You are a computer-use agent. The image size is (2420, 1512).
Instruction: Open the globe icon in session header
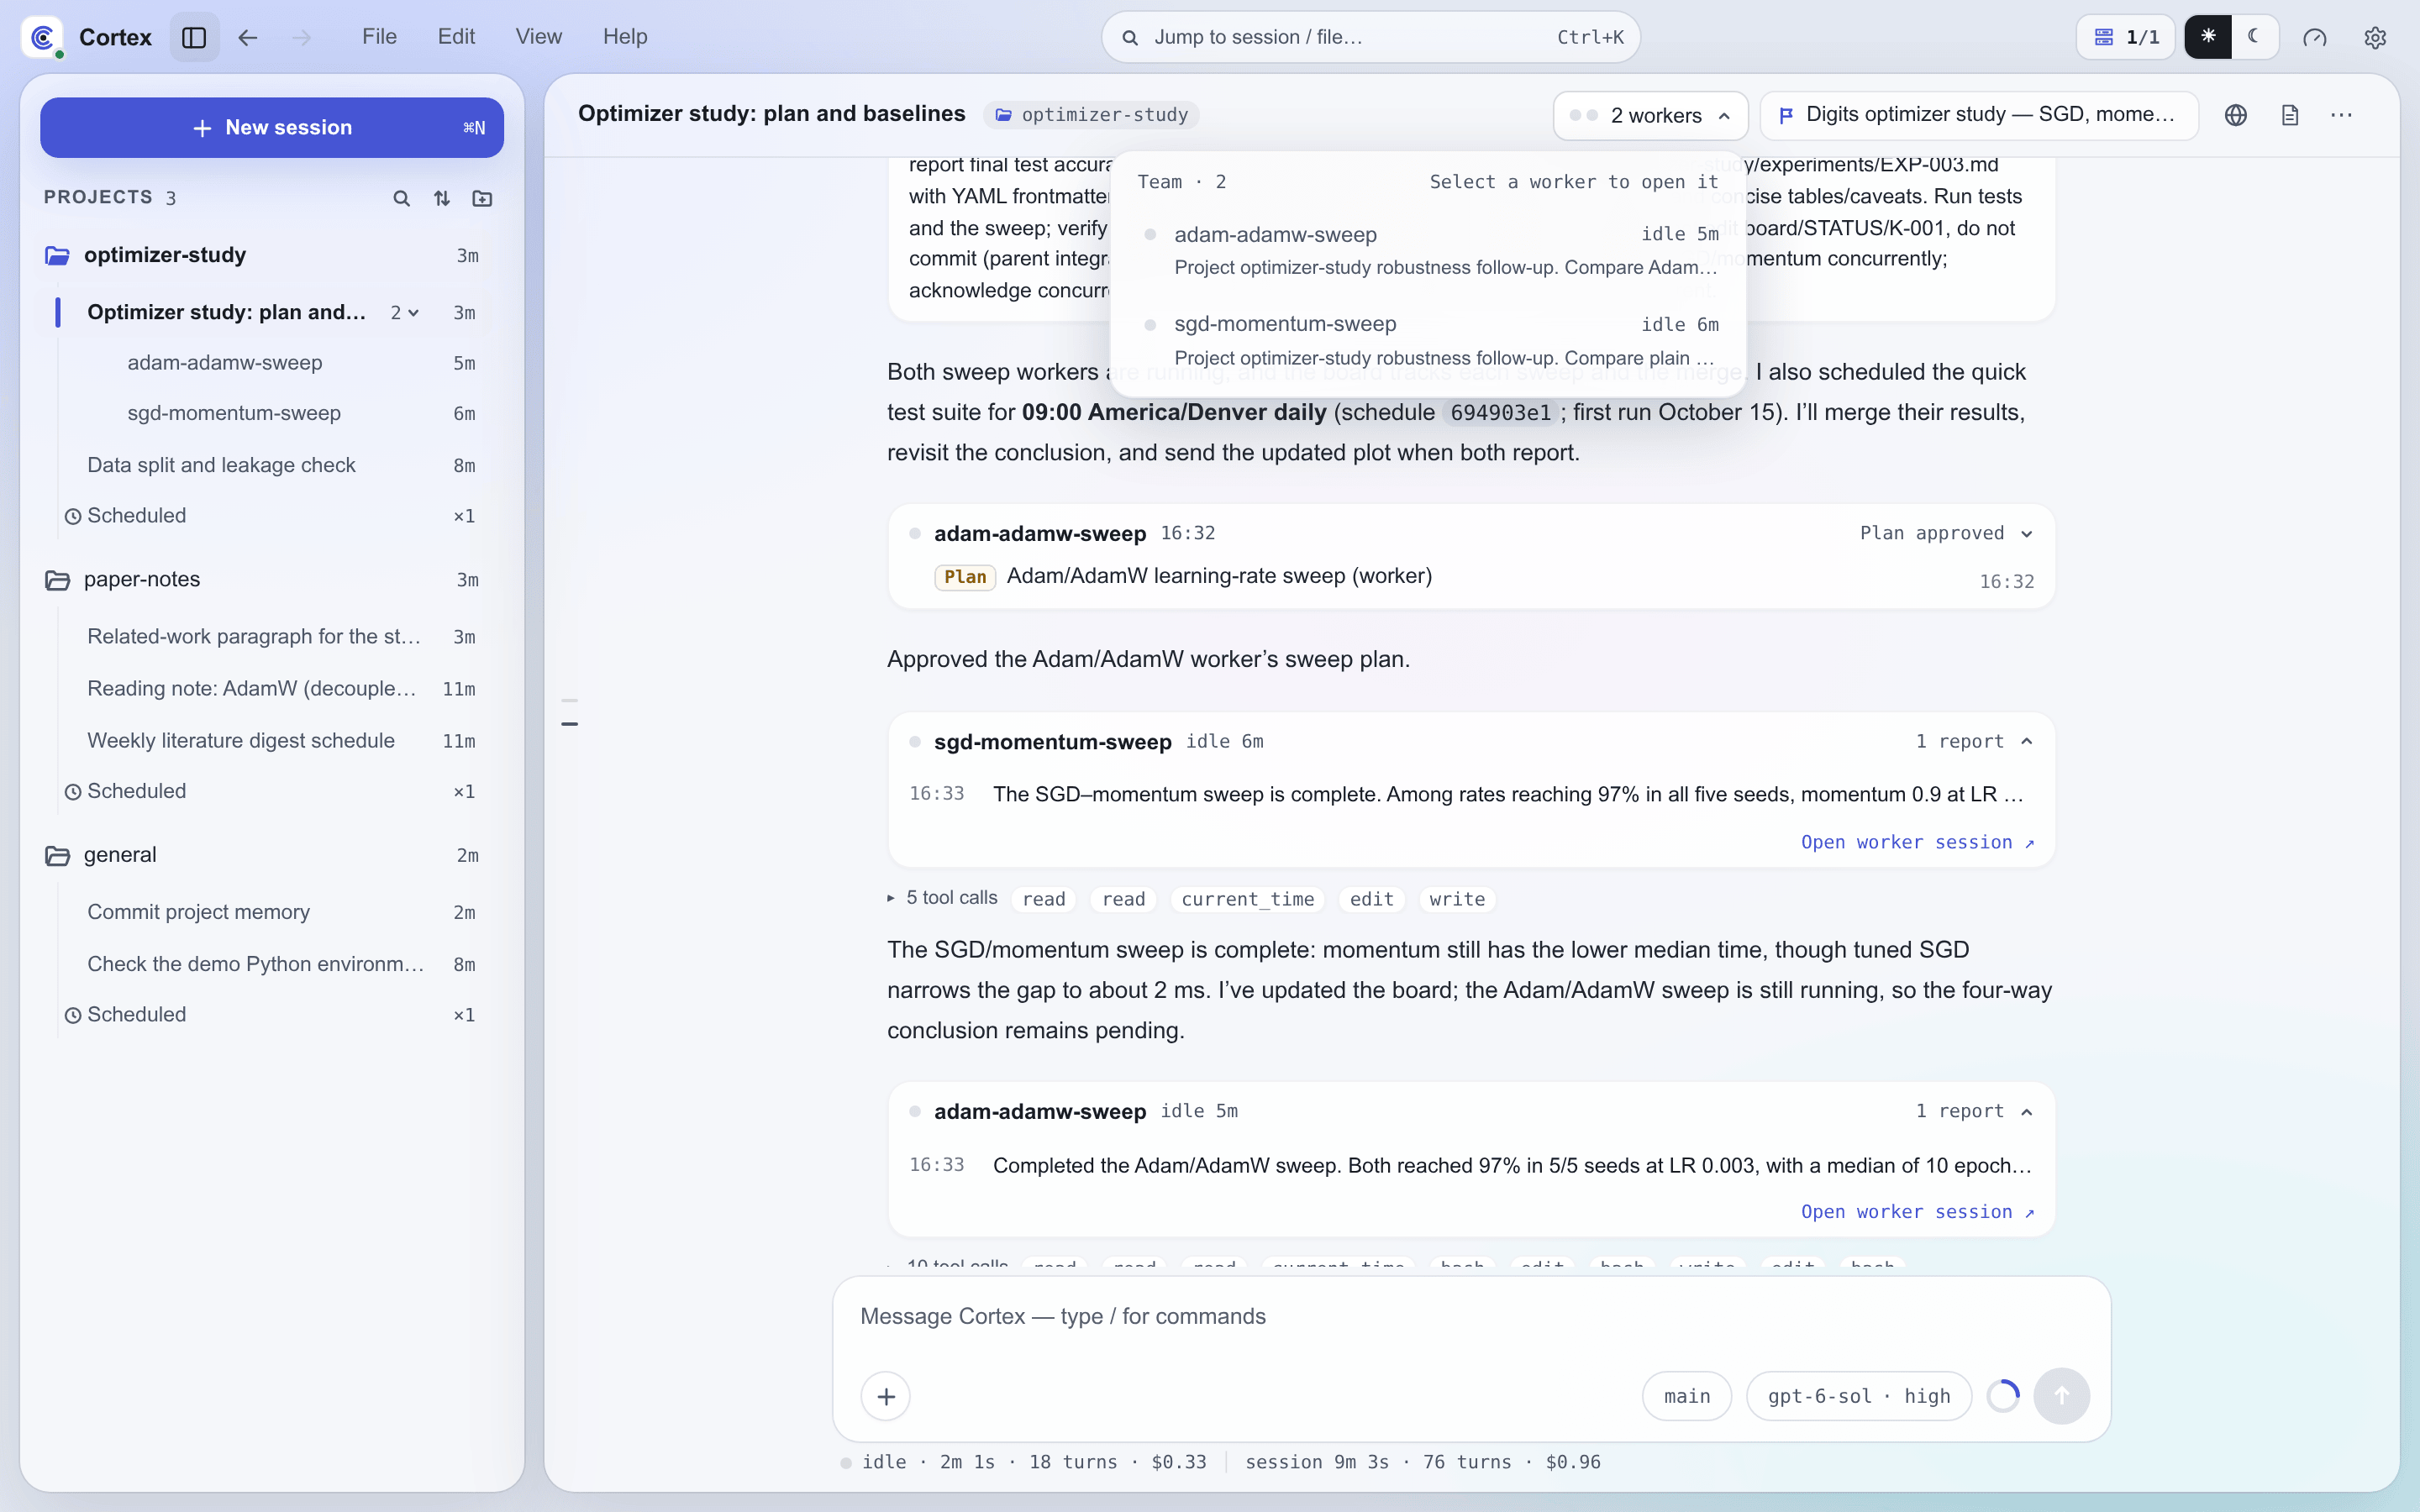tap(2236, 115)
